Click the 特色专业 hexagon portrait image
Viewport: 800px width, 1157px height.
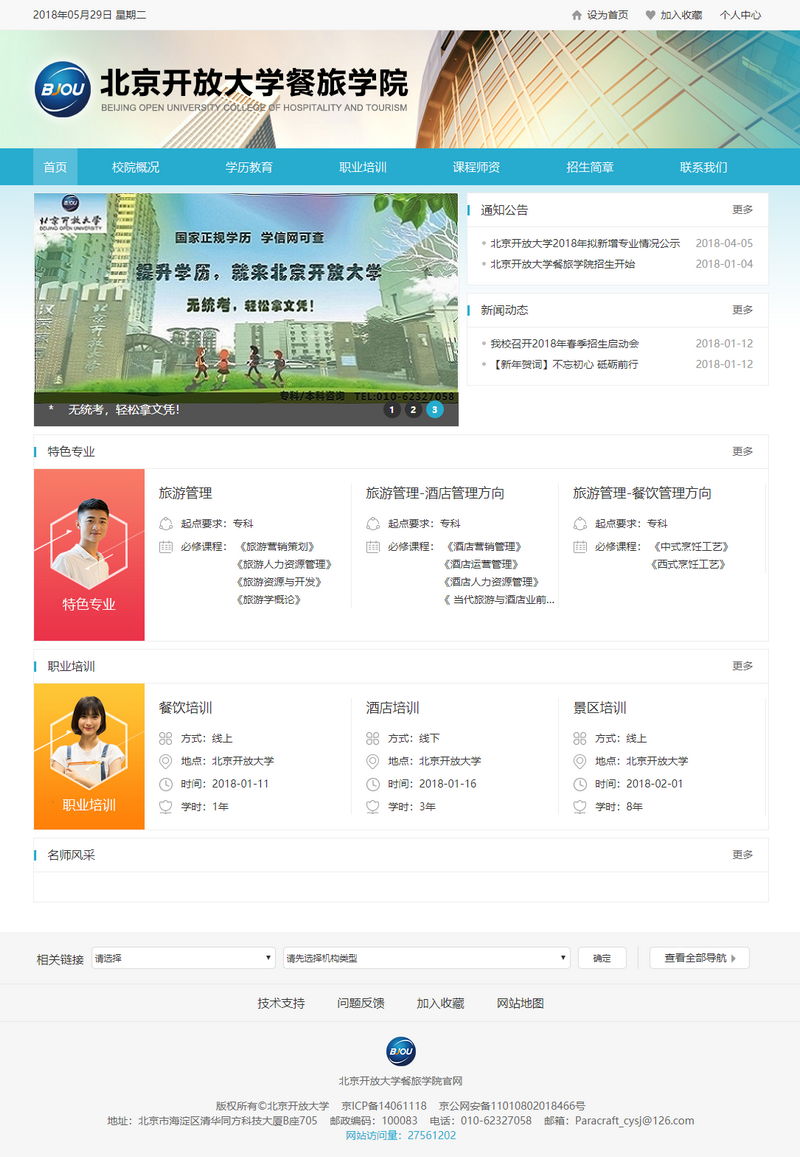(88, 545)
